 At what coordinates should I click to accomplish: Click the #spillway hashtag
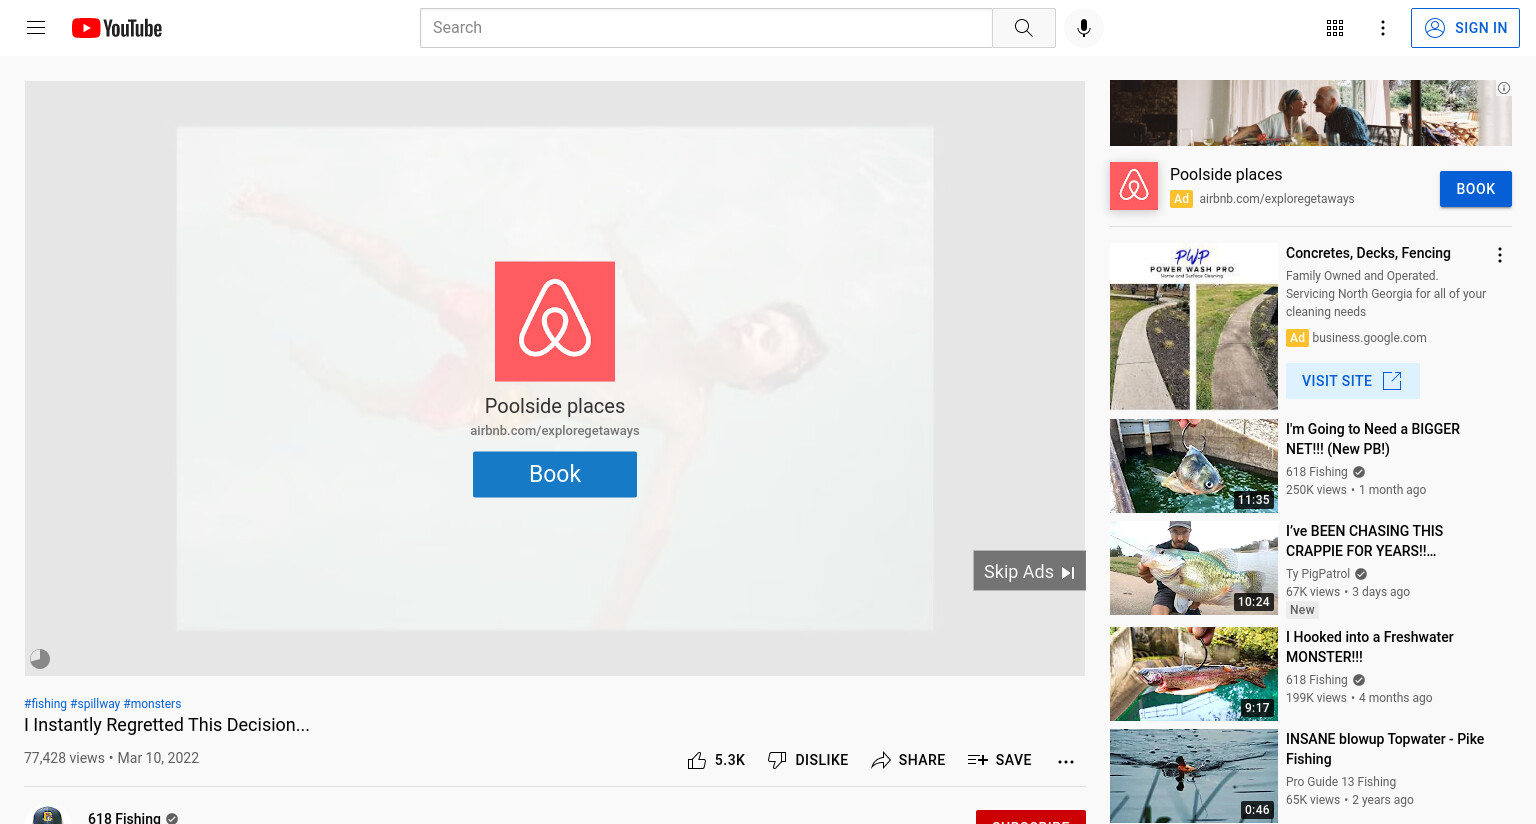point(95,704)
